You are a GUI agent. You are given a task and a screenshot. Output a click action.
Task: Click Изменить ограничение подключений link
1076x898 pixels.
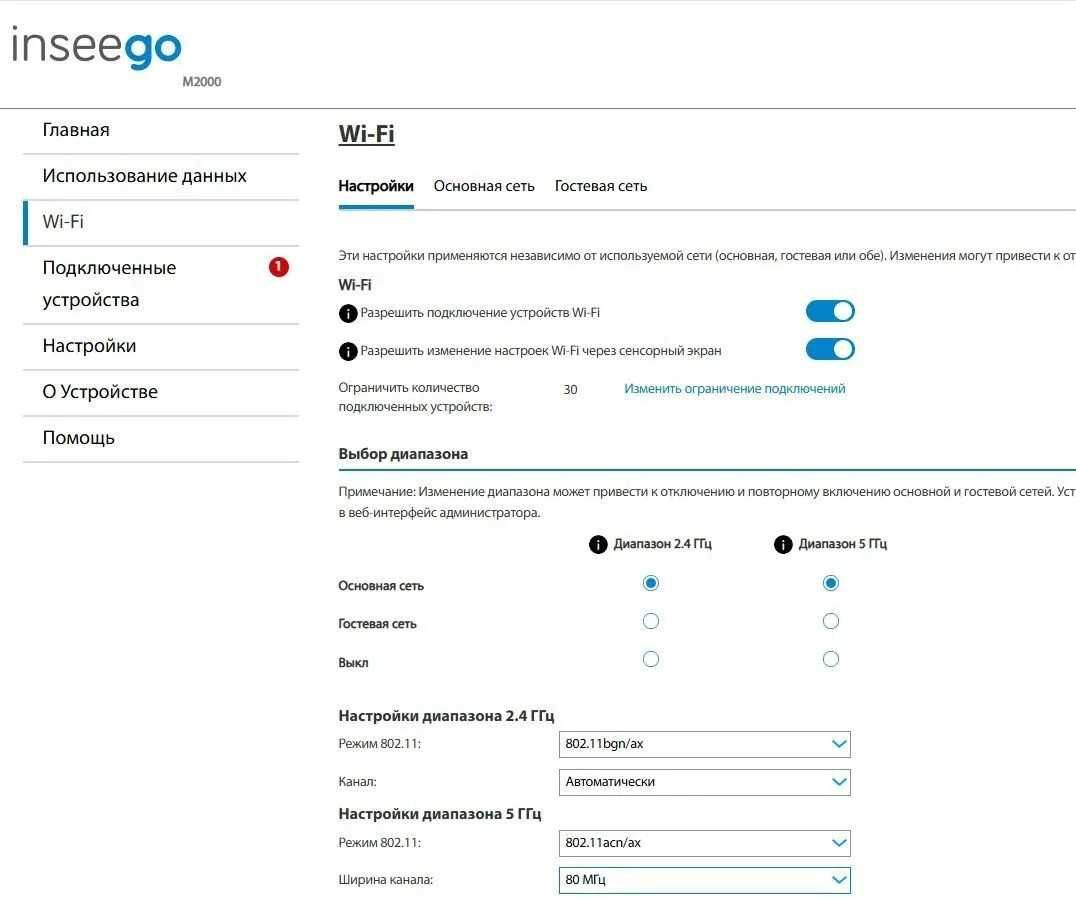[x=735, y=389]
